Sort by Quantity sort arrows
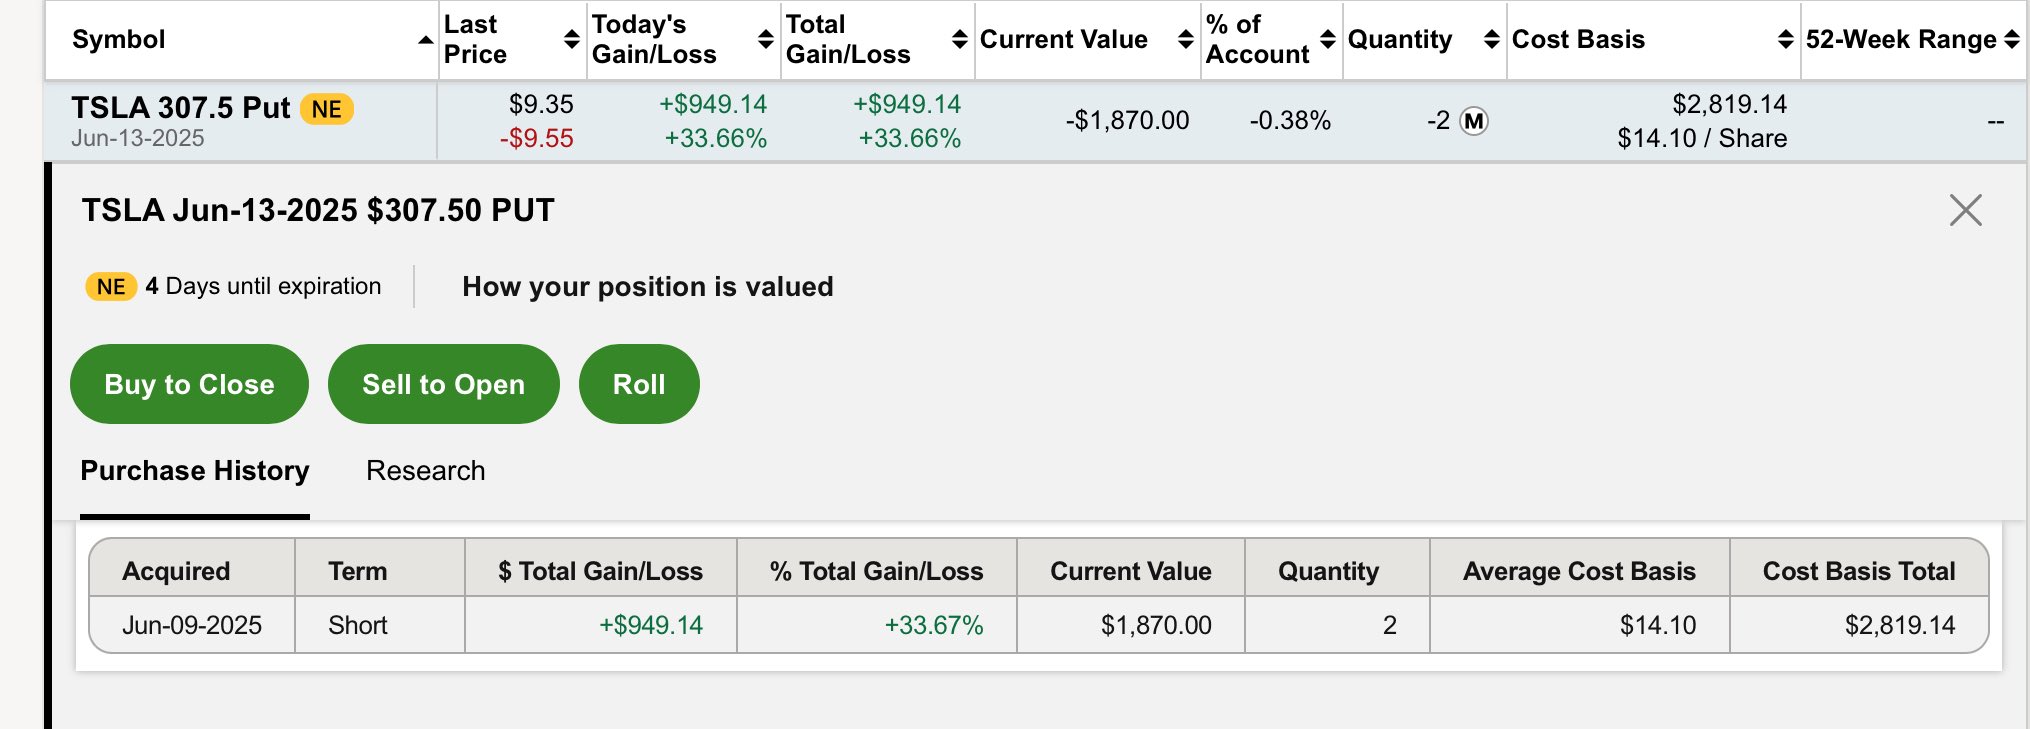This screenshot has width=2030, height=729. (1492, 40)
